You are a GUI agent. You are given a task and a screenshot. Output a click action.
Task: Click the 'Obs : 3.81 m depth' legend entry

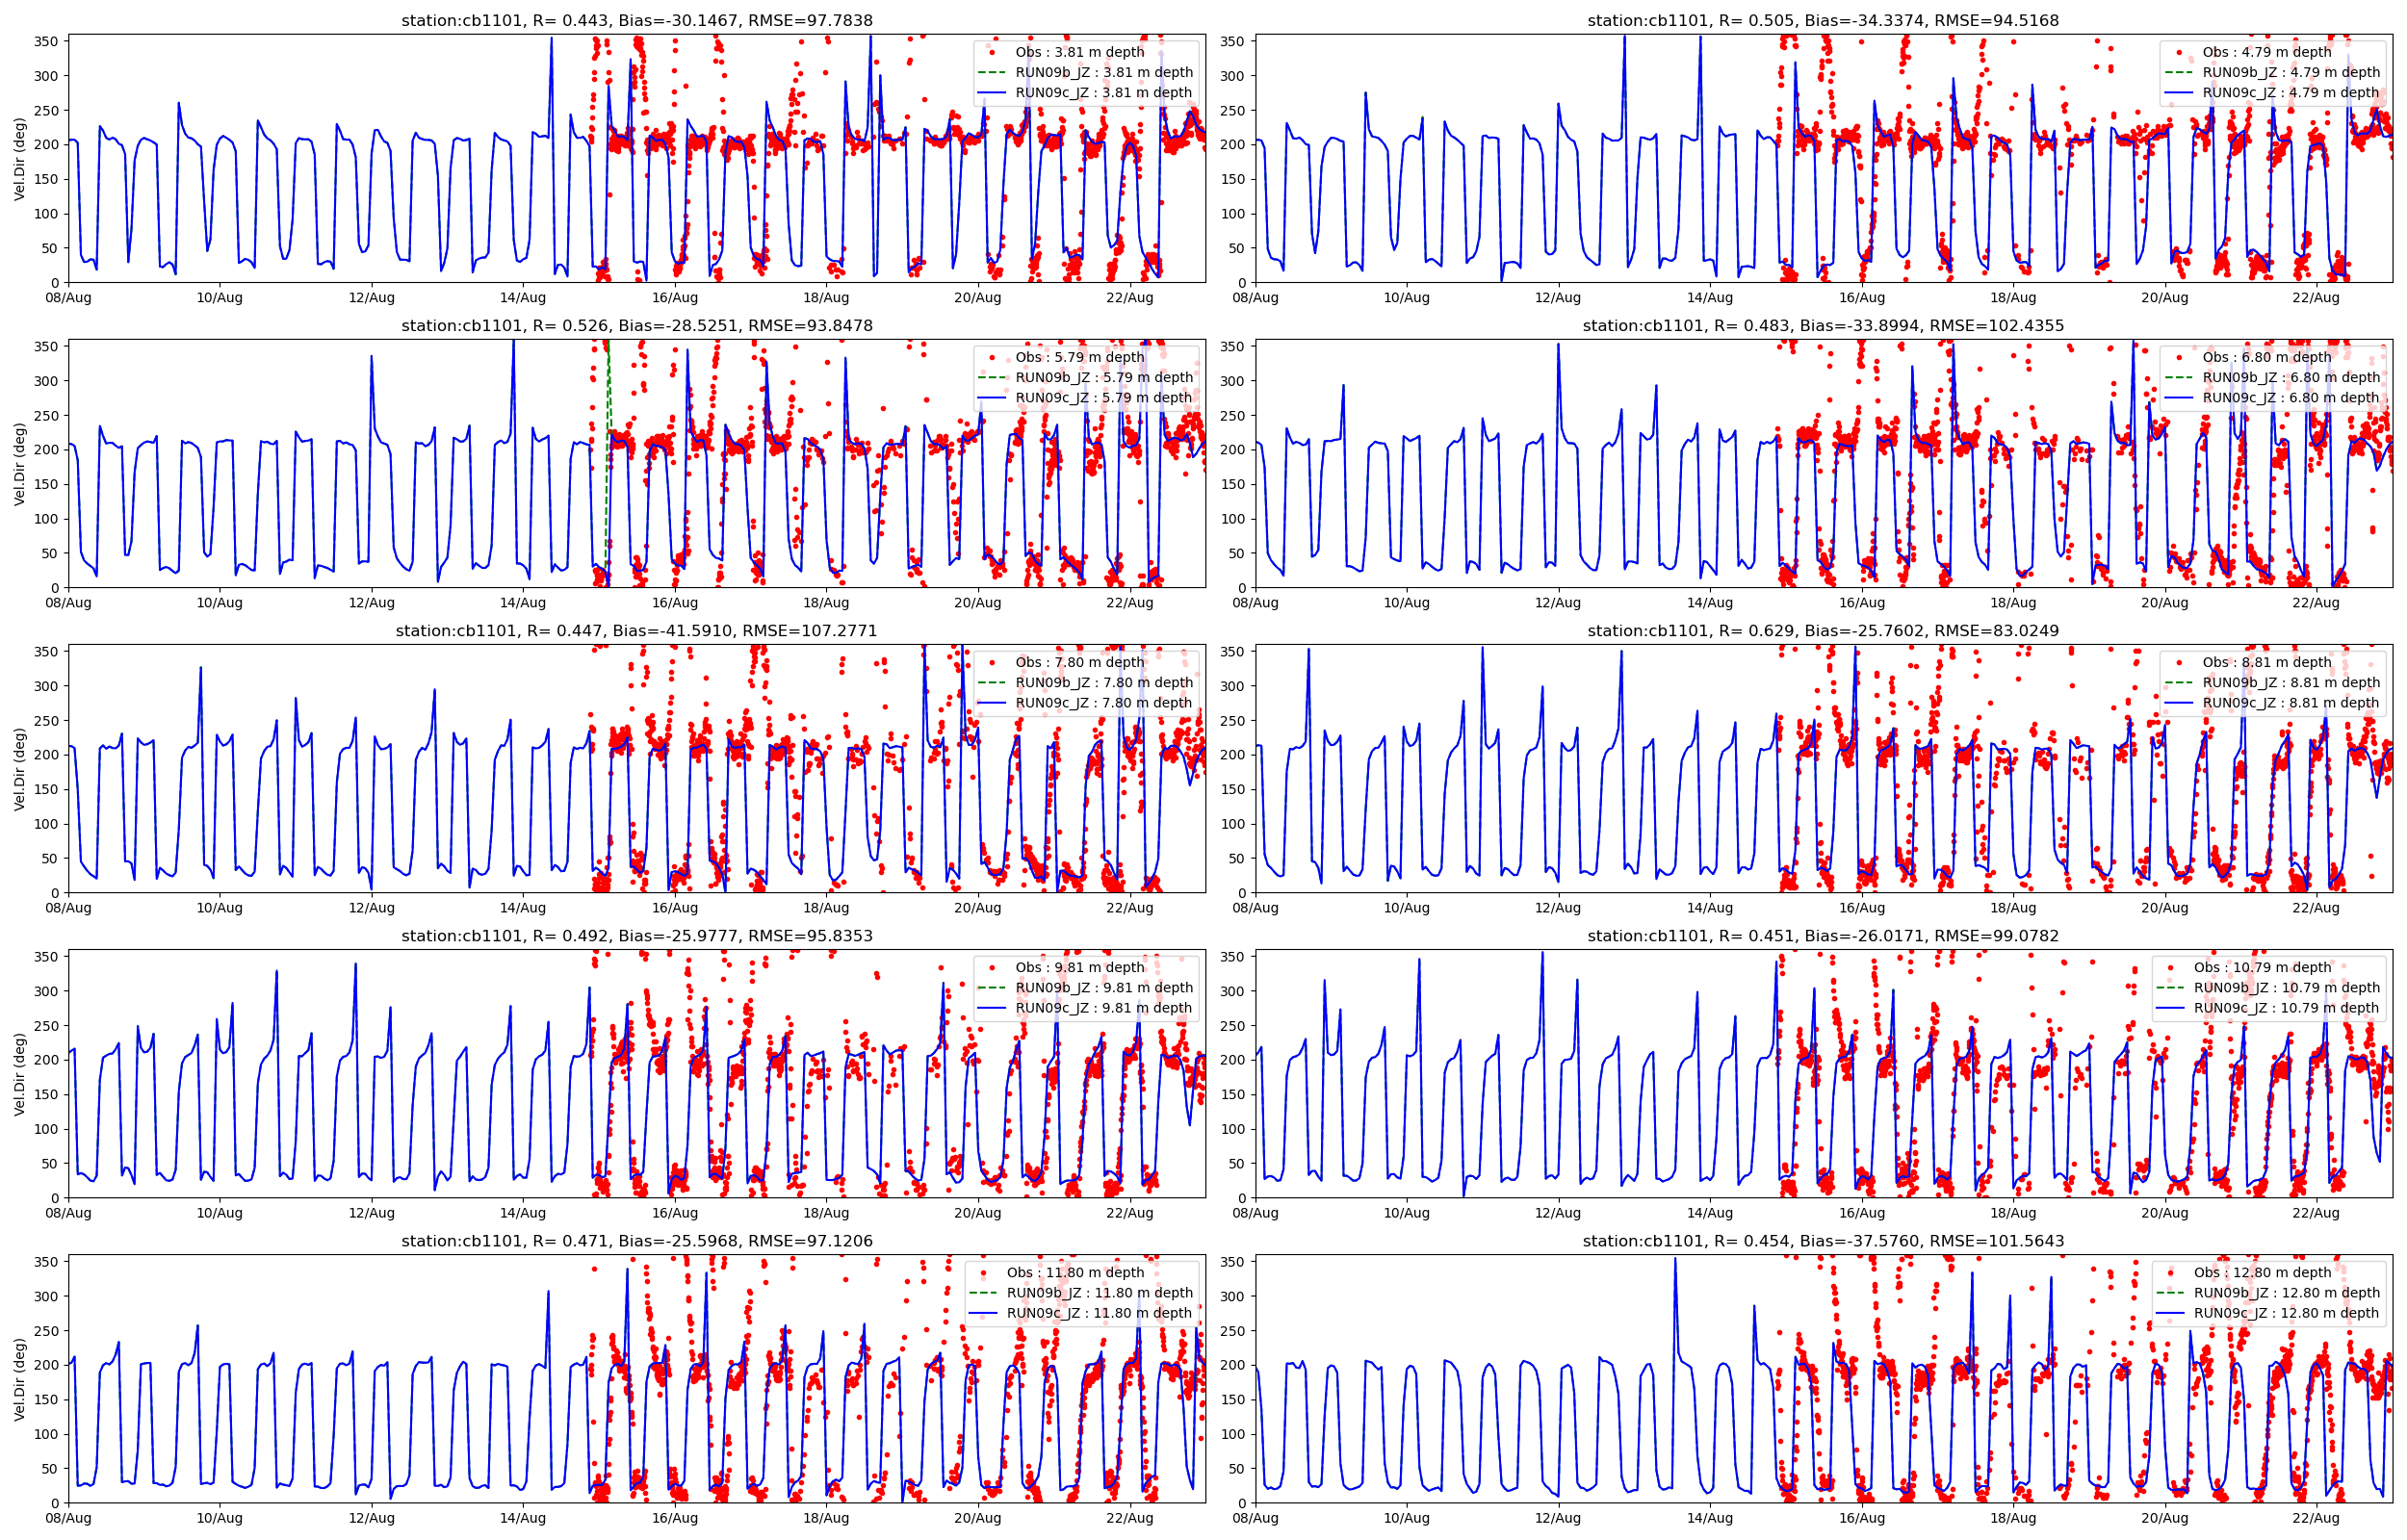pos(1079,52)
